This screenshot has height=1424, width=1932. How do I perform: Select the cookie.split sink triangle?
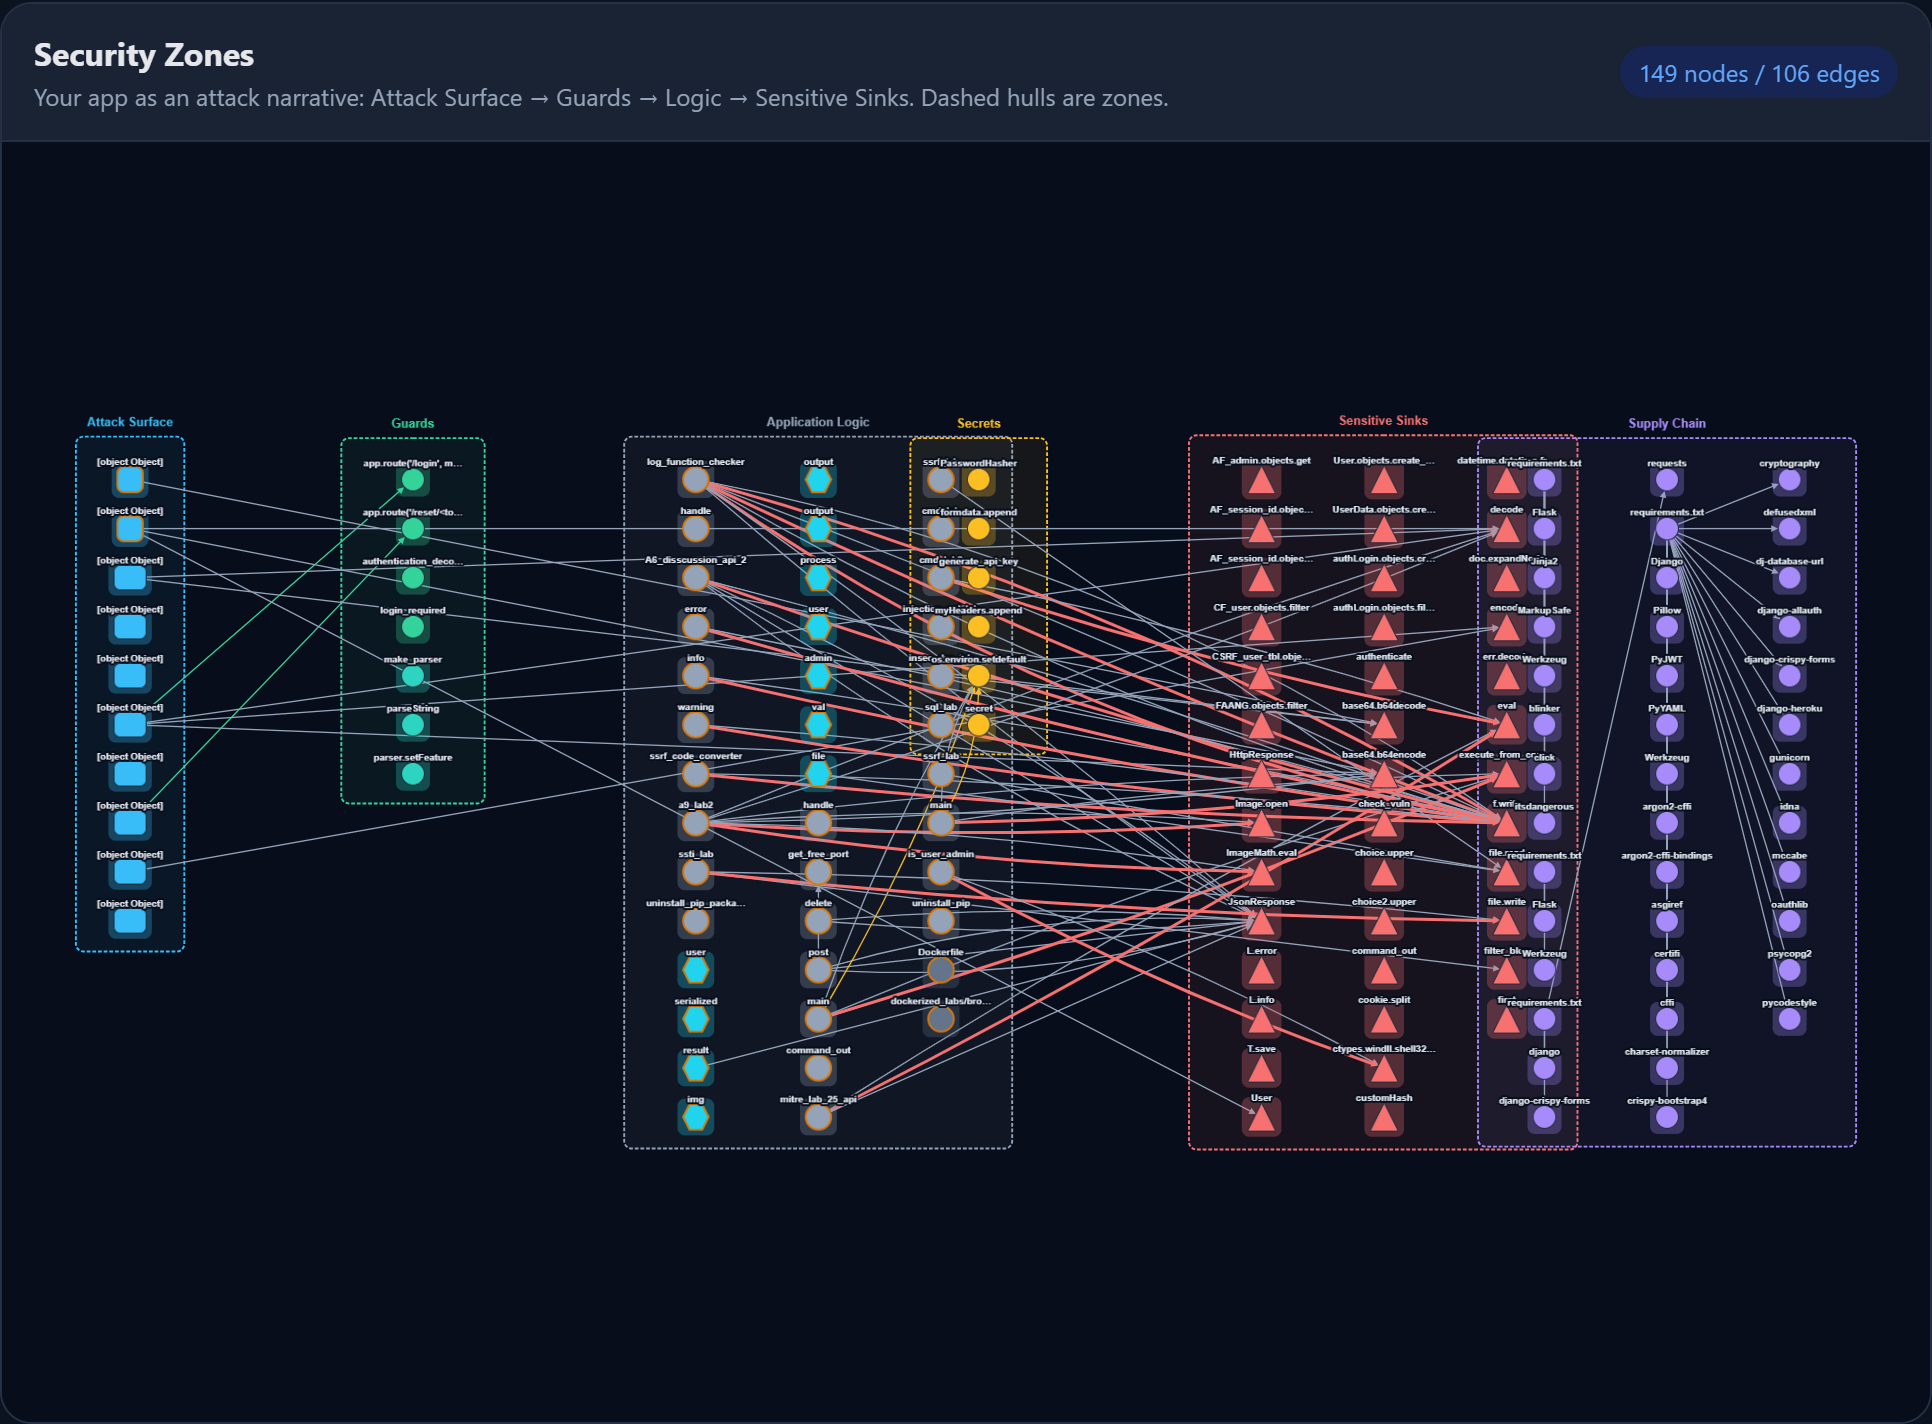[1384, 1021]
